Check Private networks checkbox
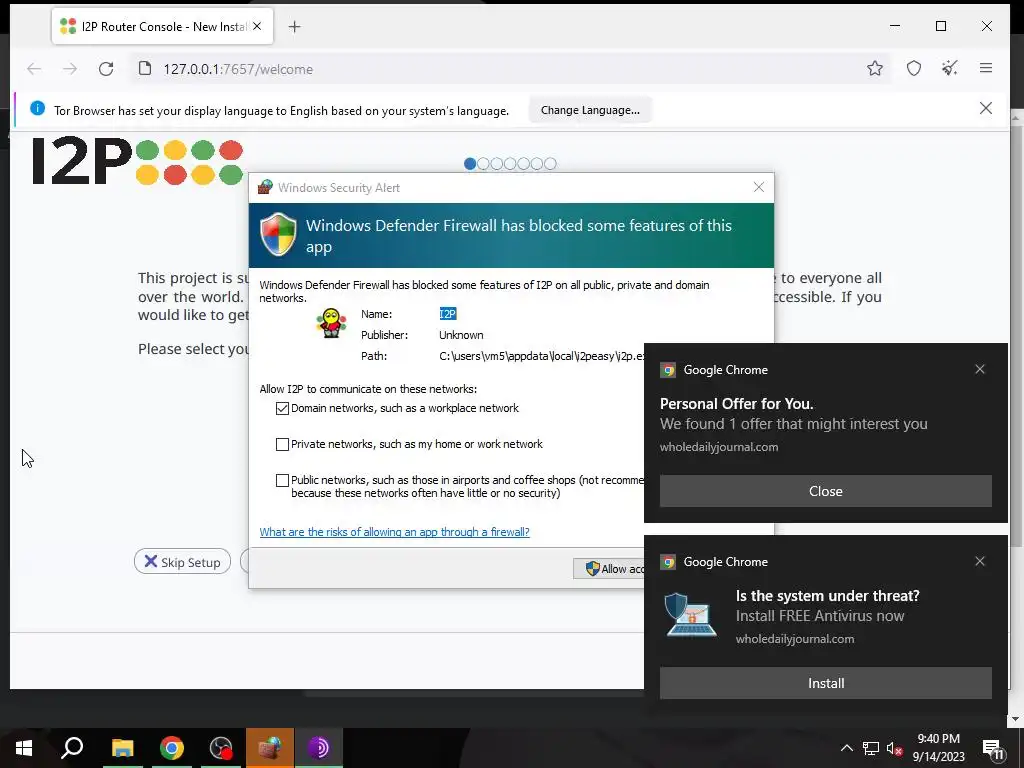Image resolution: width=1024 pixels, height=768 pixels. click(282, 444)
